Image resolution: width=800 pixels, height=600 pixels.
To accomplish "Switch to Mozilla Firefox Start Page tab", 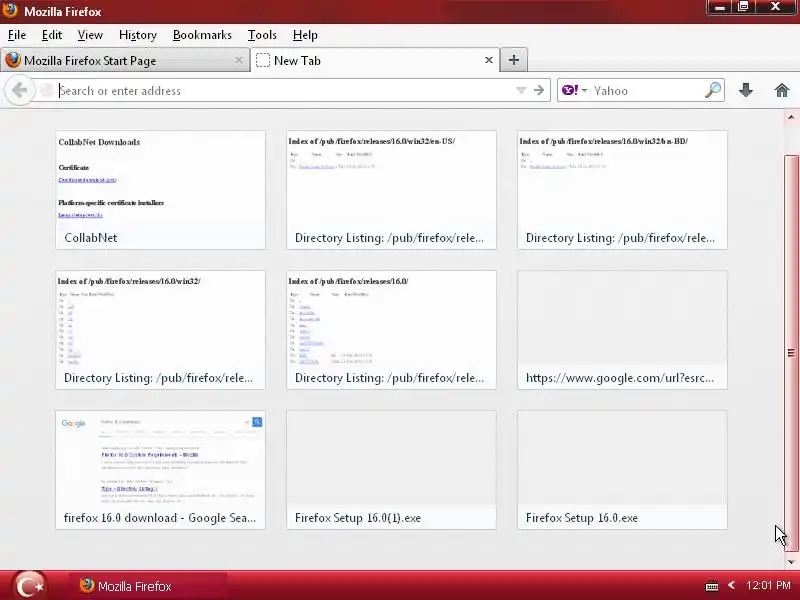I will pos(124,60).
